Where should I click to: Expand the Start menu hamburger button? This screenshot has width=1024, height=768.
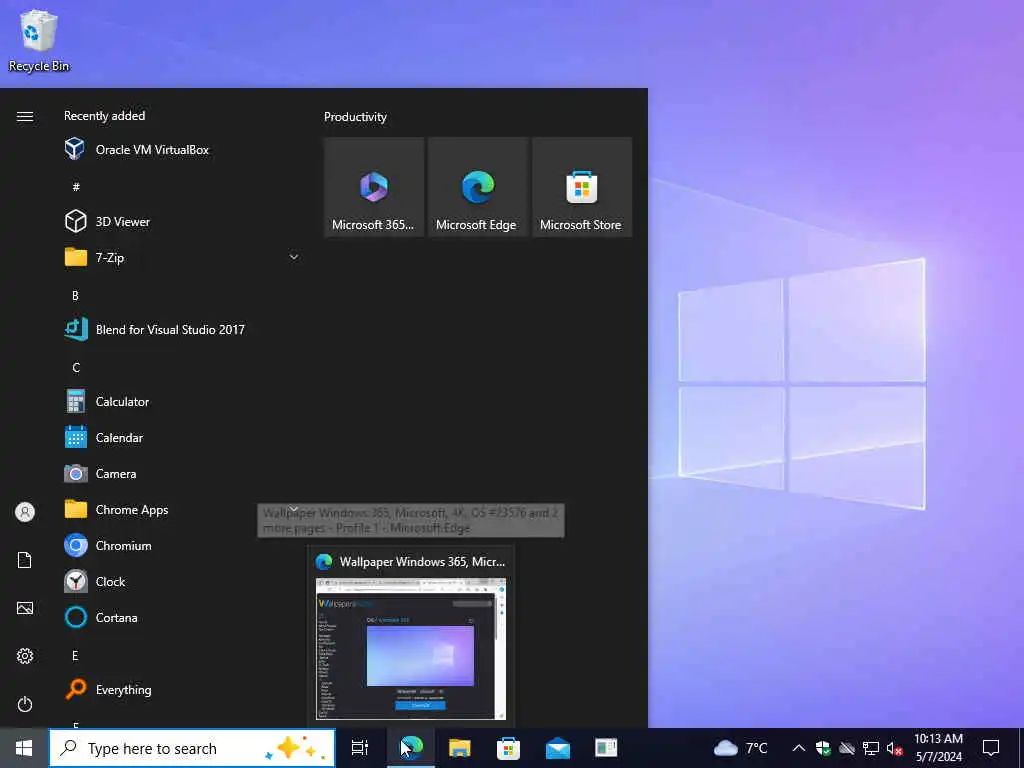pyautogui.click(x=25, y=116)
